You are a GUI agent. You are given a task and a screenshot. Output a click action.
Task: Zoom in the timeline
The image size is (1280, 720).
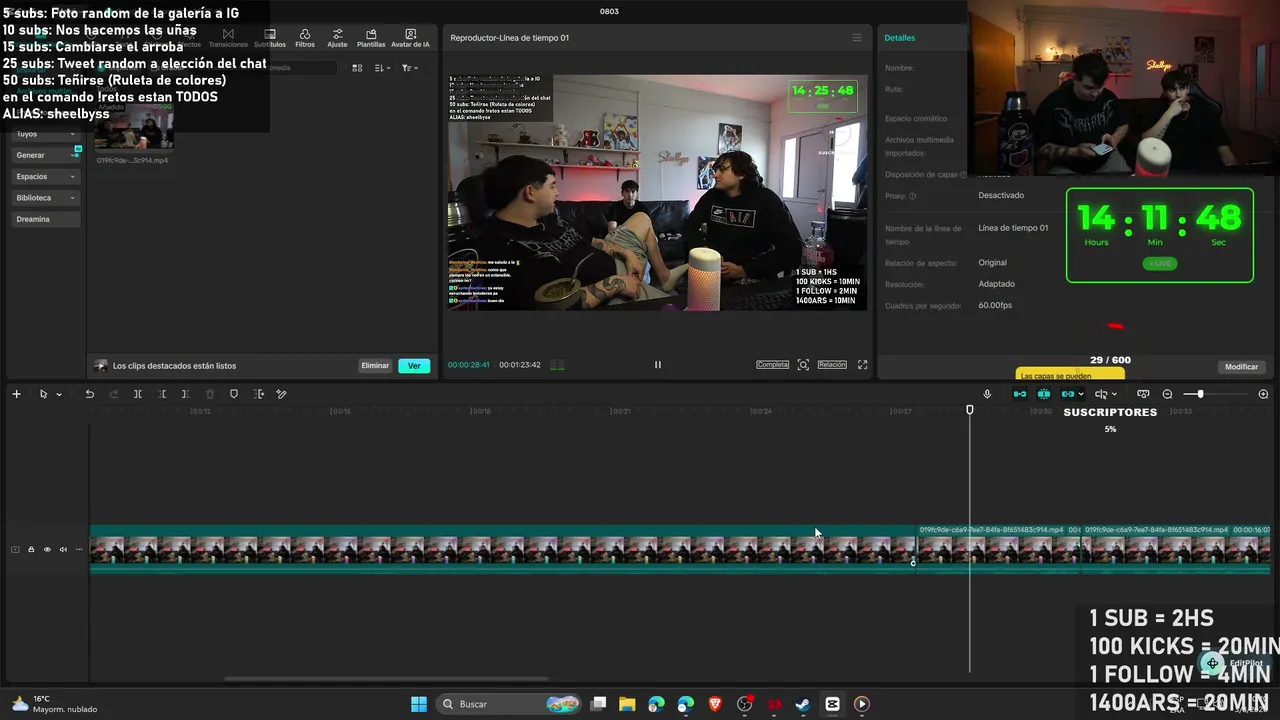coord(1263,394)
